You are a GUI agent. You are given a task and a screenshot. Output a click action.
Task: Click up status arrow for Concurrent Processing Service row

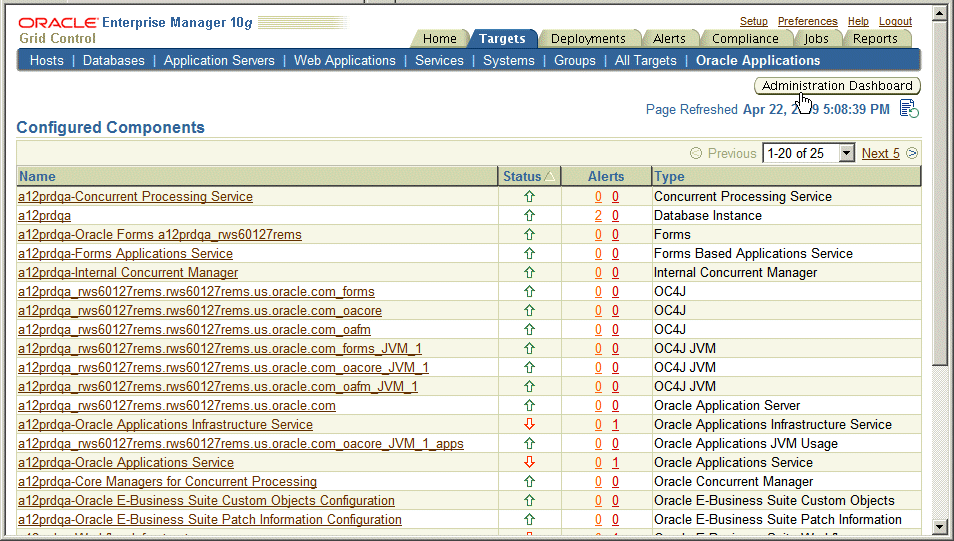coord(529,197)
